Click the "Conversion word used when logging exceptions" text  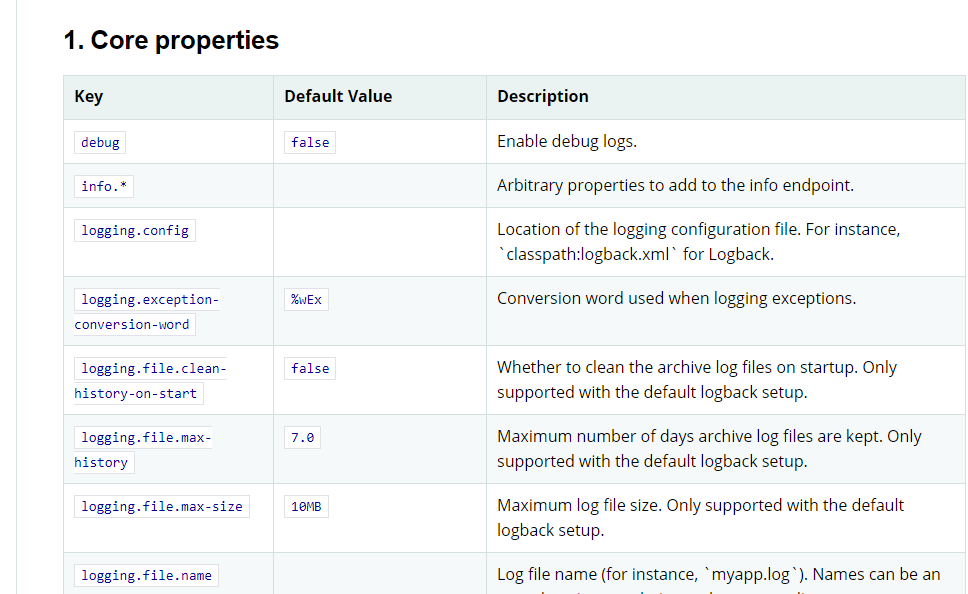click(677, 299)
